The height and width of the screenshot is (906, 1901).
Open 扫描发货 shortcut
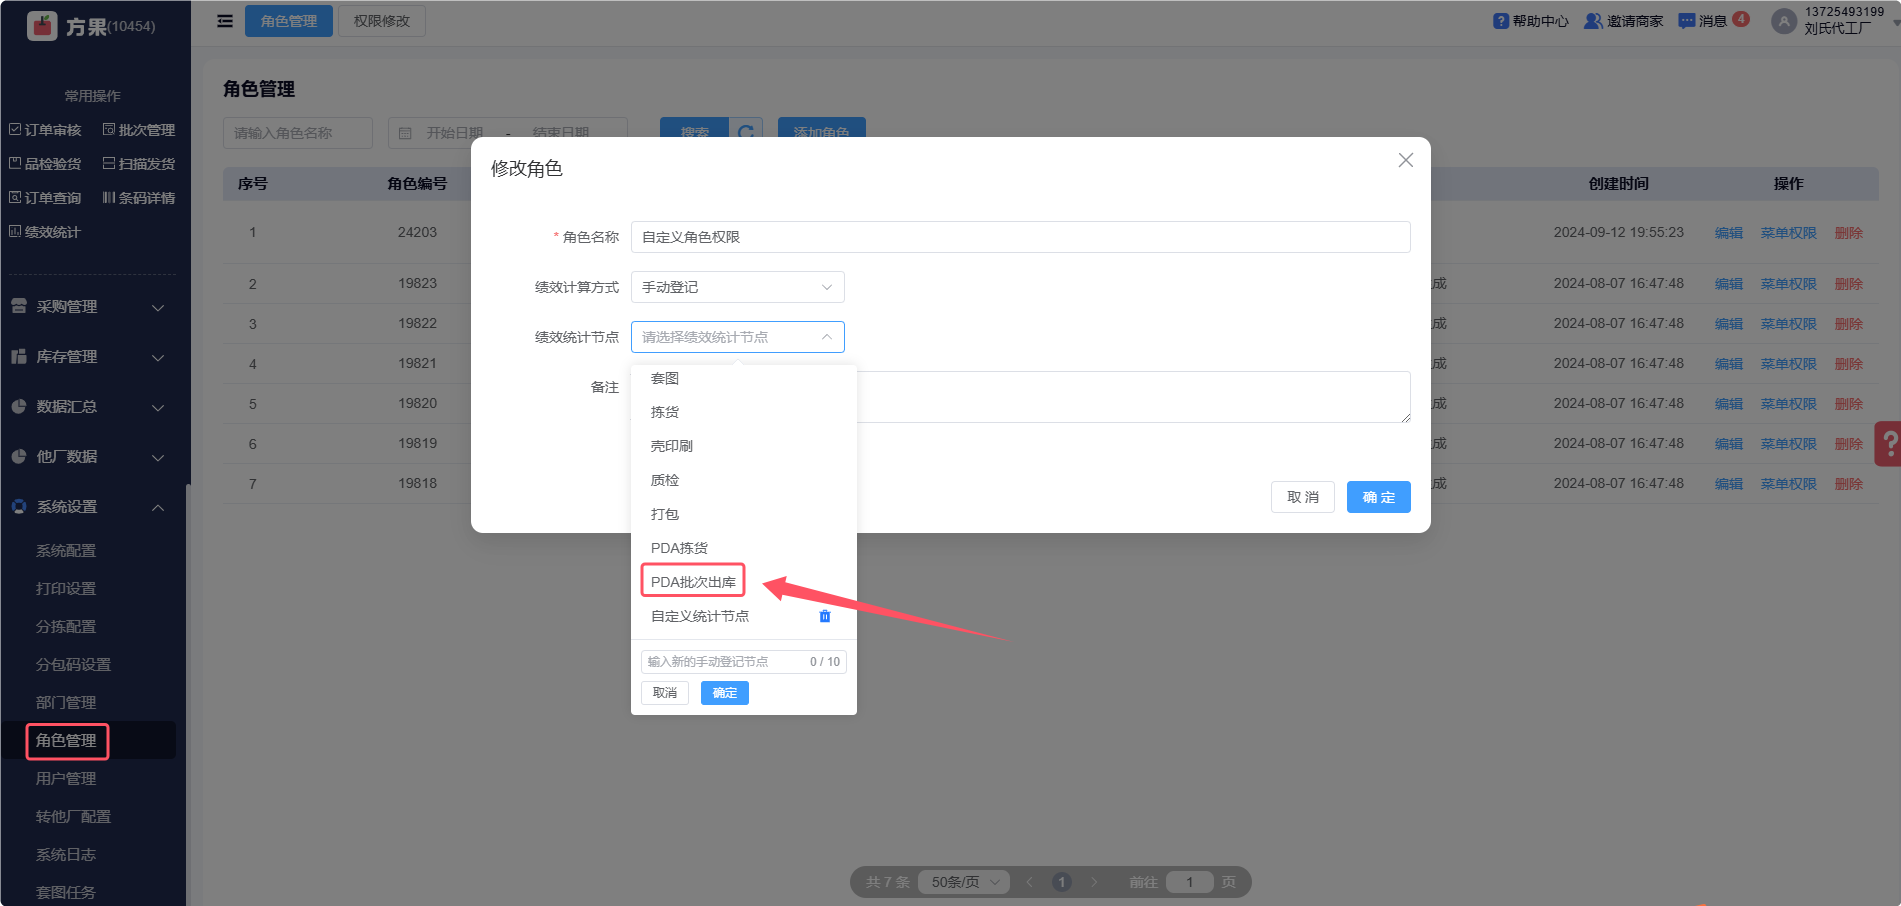[139, 164]
